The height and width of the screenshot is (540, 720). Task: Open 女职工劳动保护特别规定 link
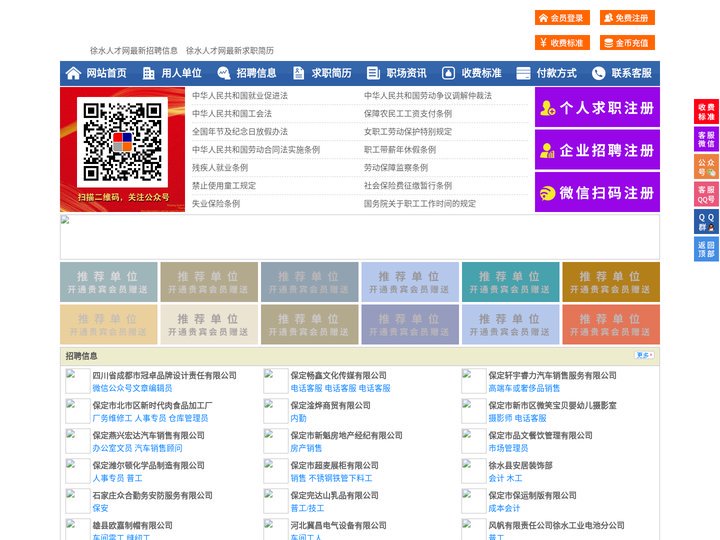pos(408,131)
